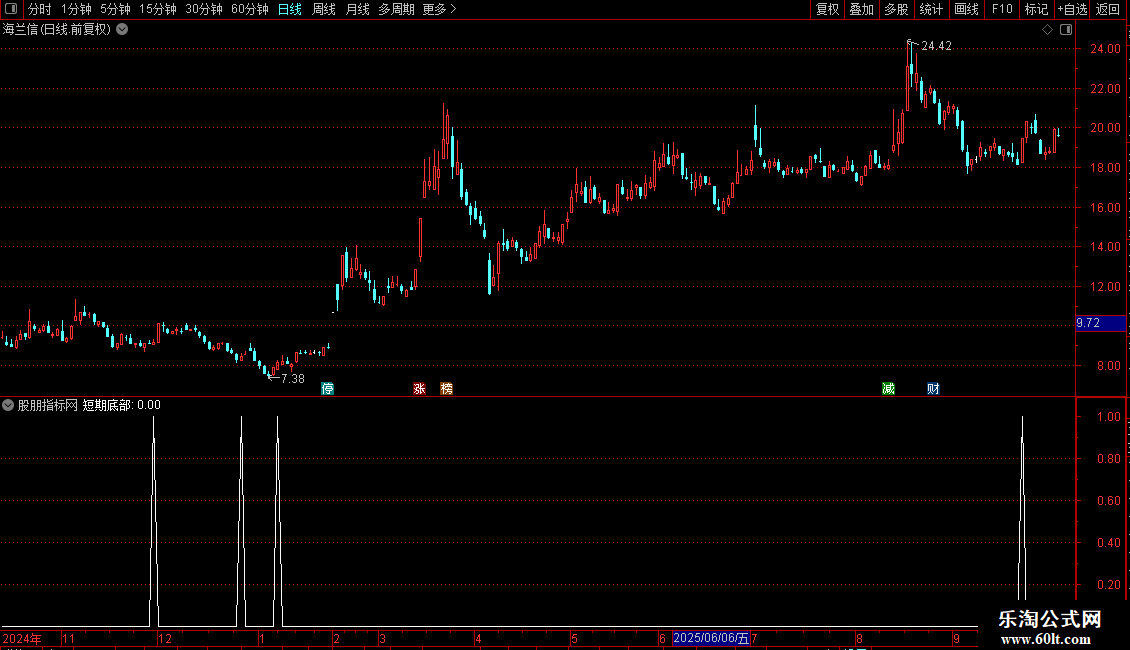Click the 2024年 timeline label
The width and height of the screenshot is (1130, 650).
pyautogui.click(x=22, y=638)
